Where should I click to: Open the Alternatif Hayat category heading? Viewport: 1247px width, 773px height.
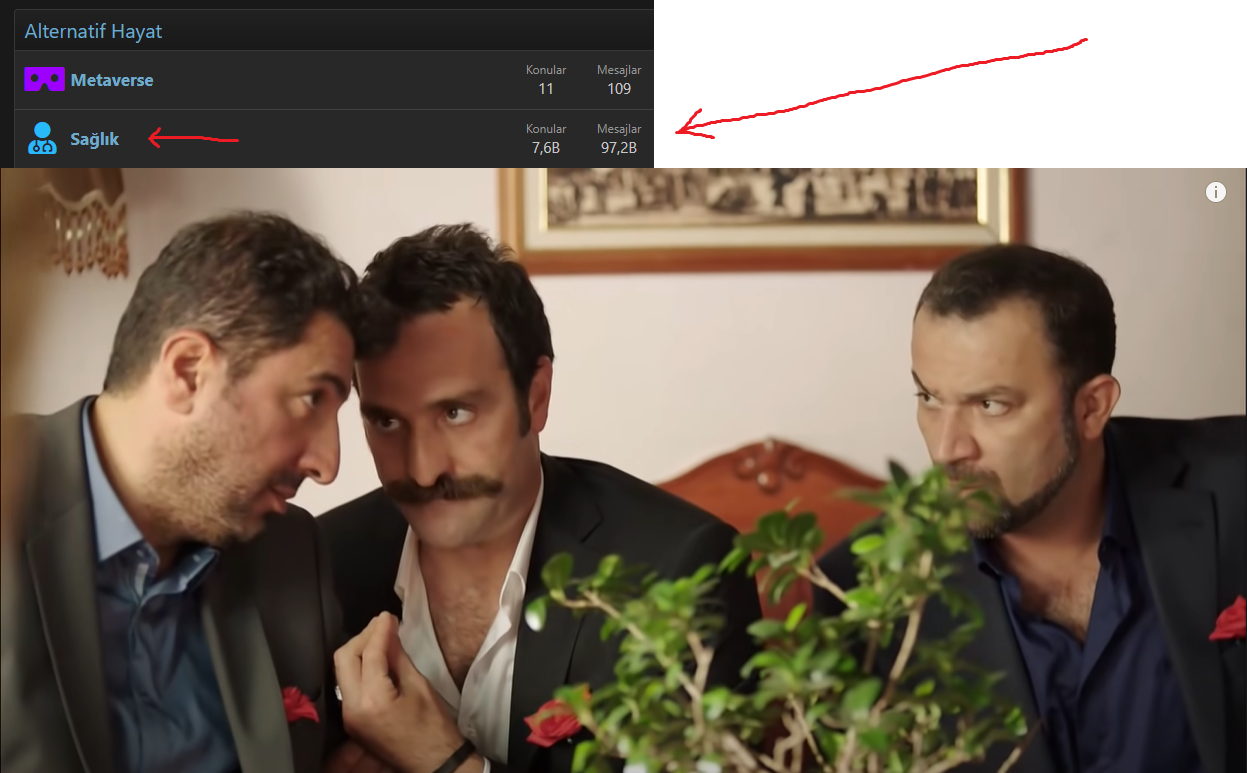pos(93,31)
